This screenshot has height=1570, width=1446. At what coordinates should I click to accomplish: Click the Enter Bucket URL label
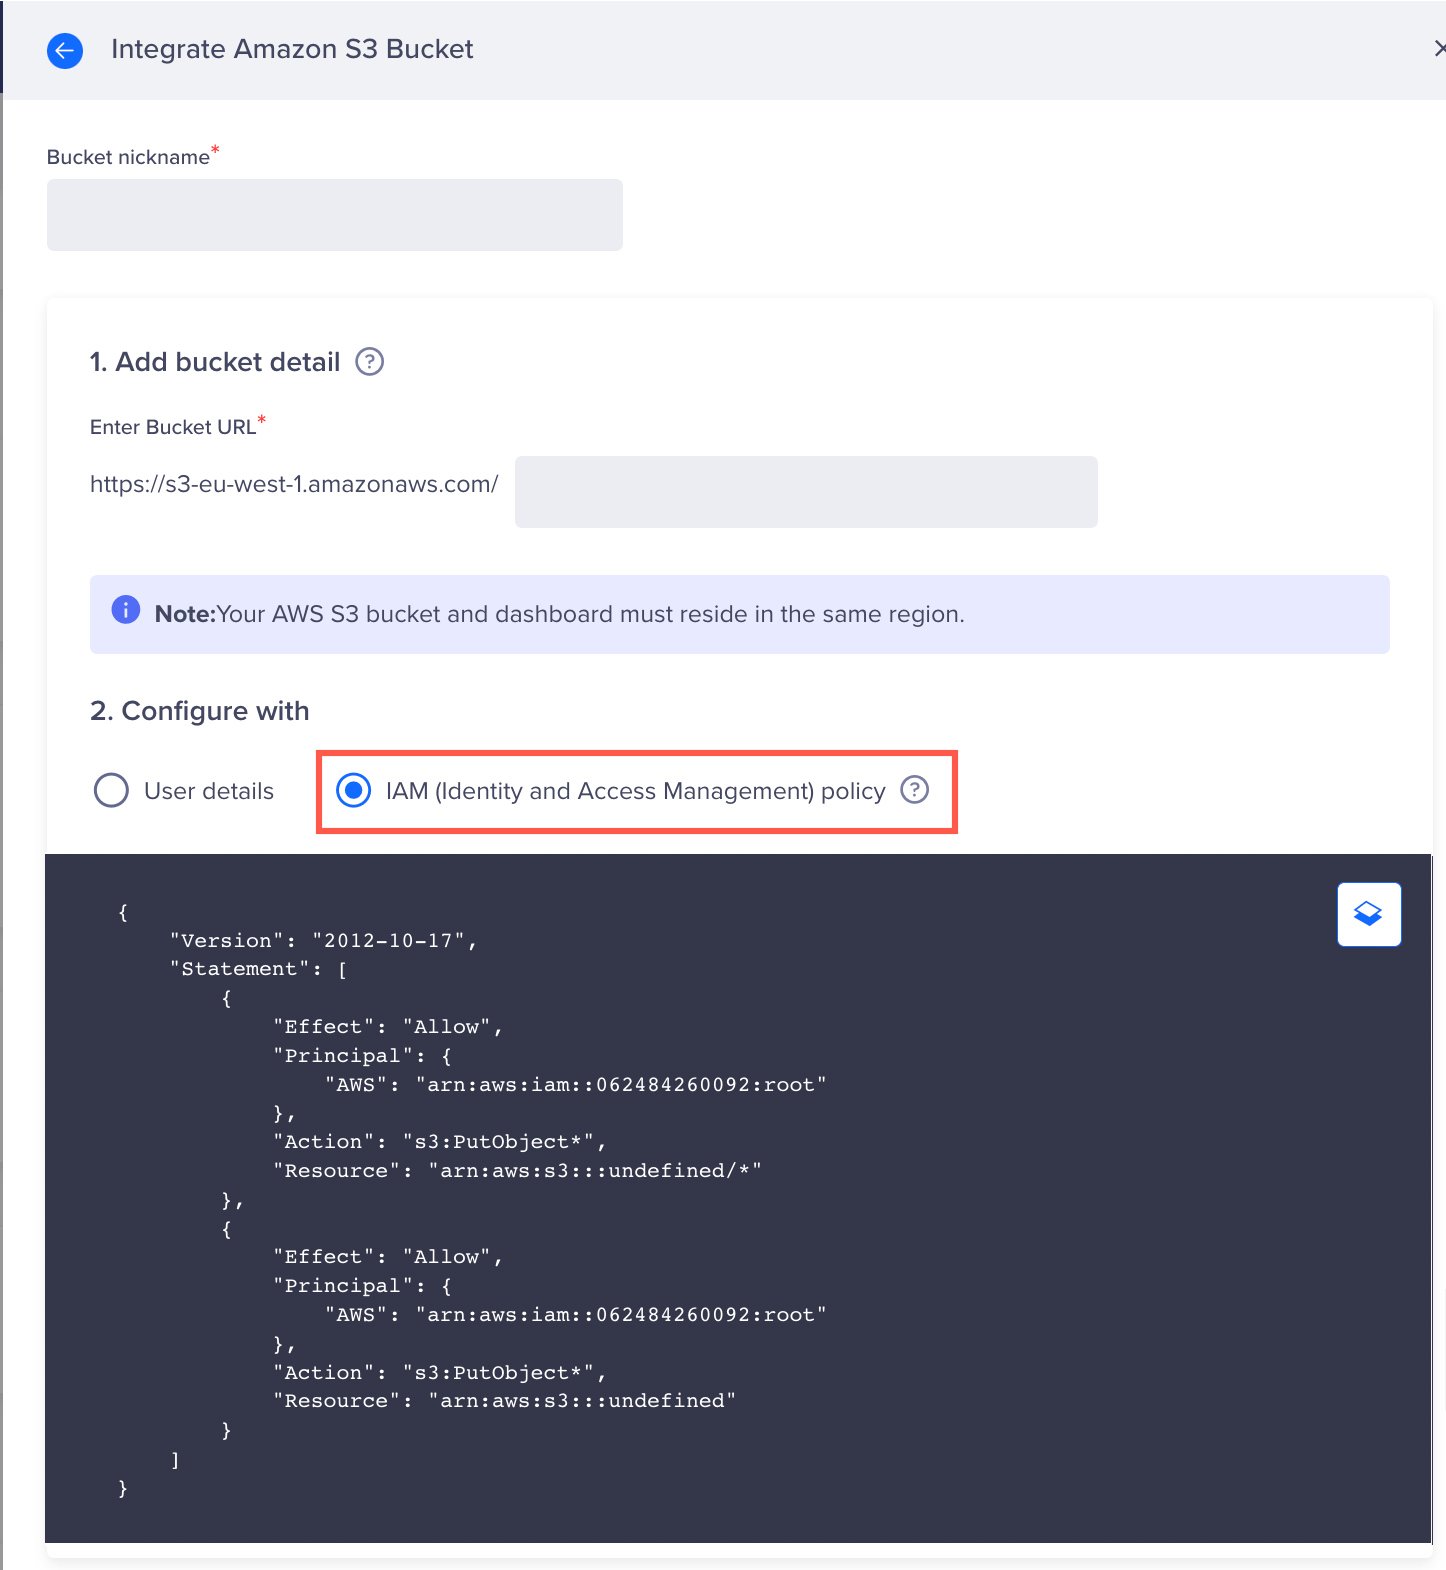(x=173, y=427)
